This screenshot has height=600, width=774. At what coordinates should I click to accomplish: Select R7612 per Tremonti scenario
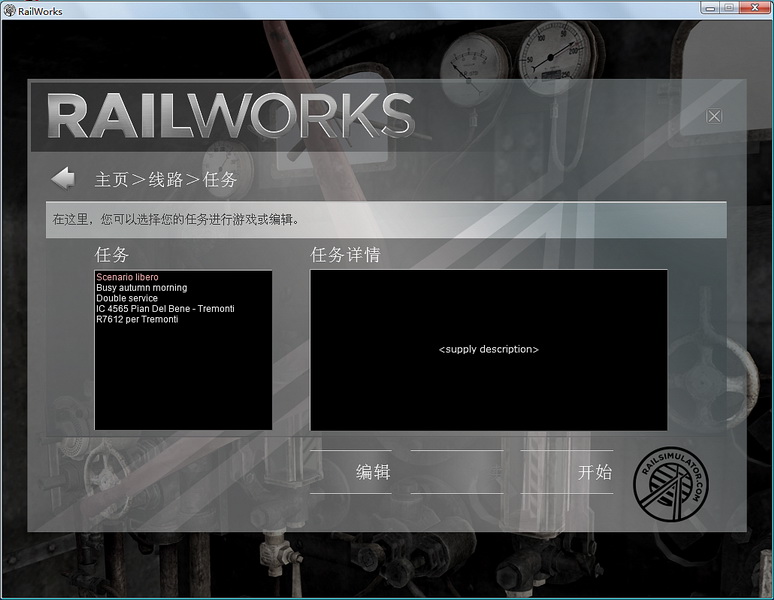[x=137, y=319]
